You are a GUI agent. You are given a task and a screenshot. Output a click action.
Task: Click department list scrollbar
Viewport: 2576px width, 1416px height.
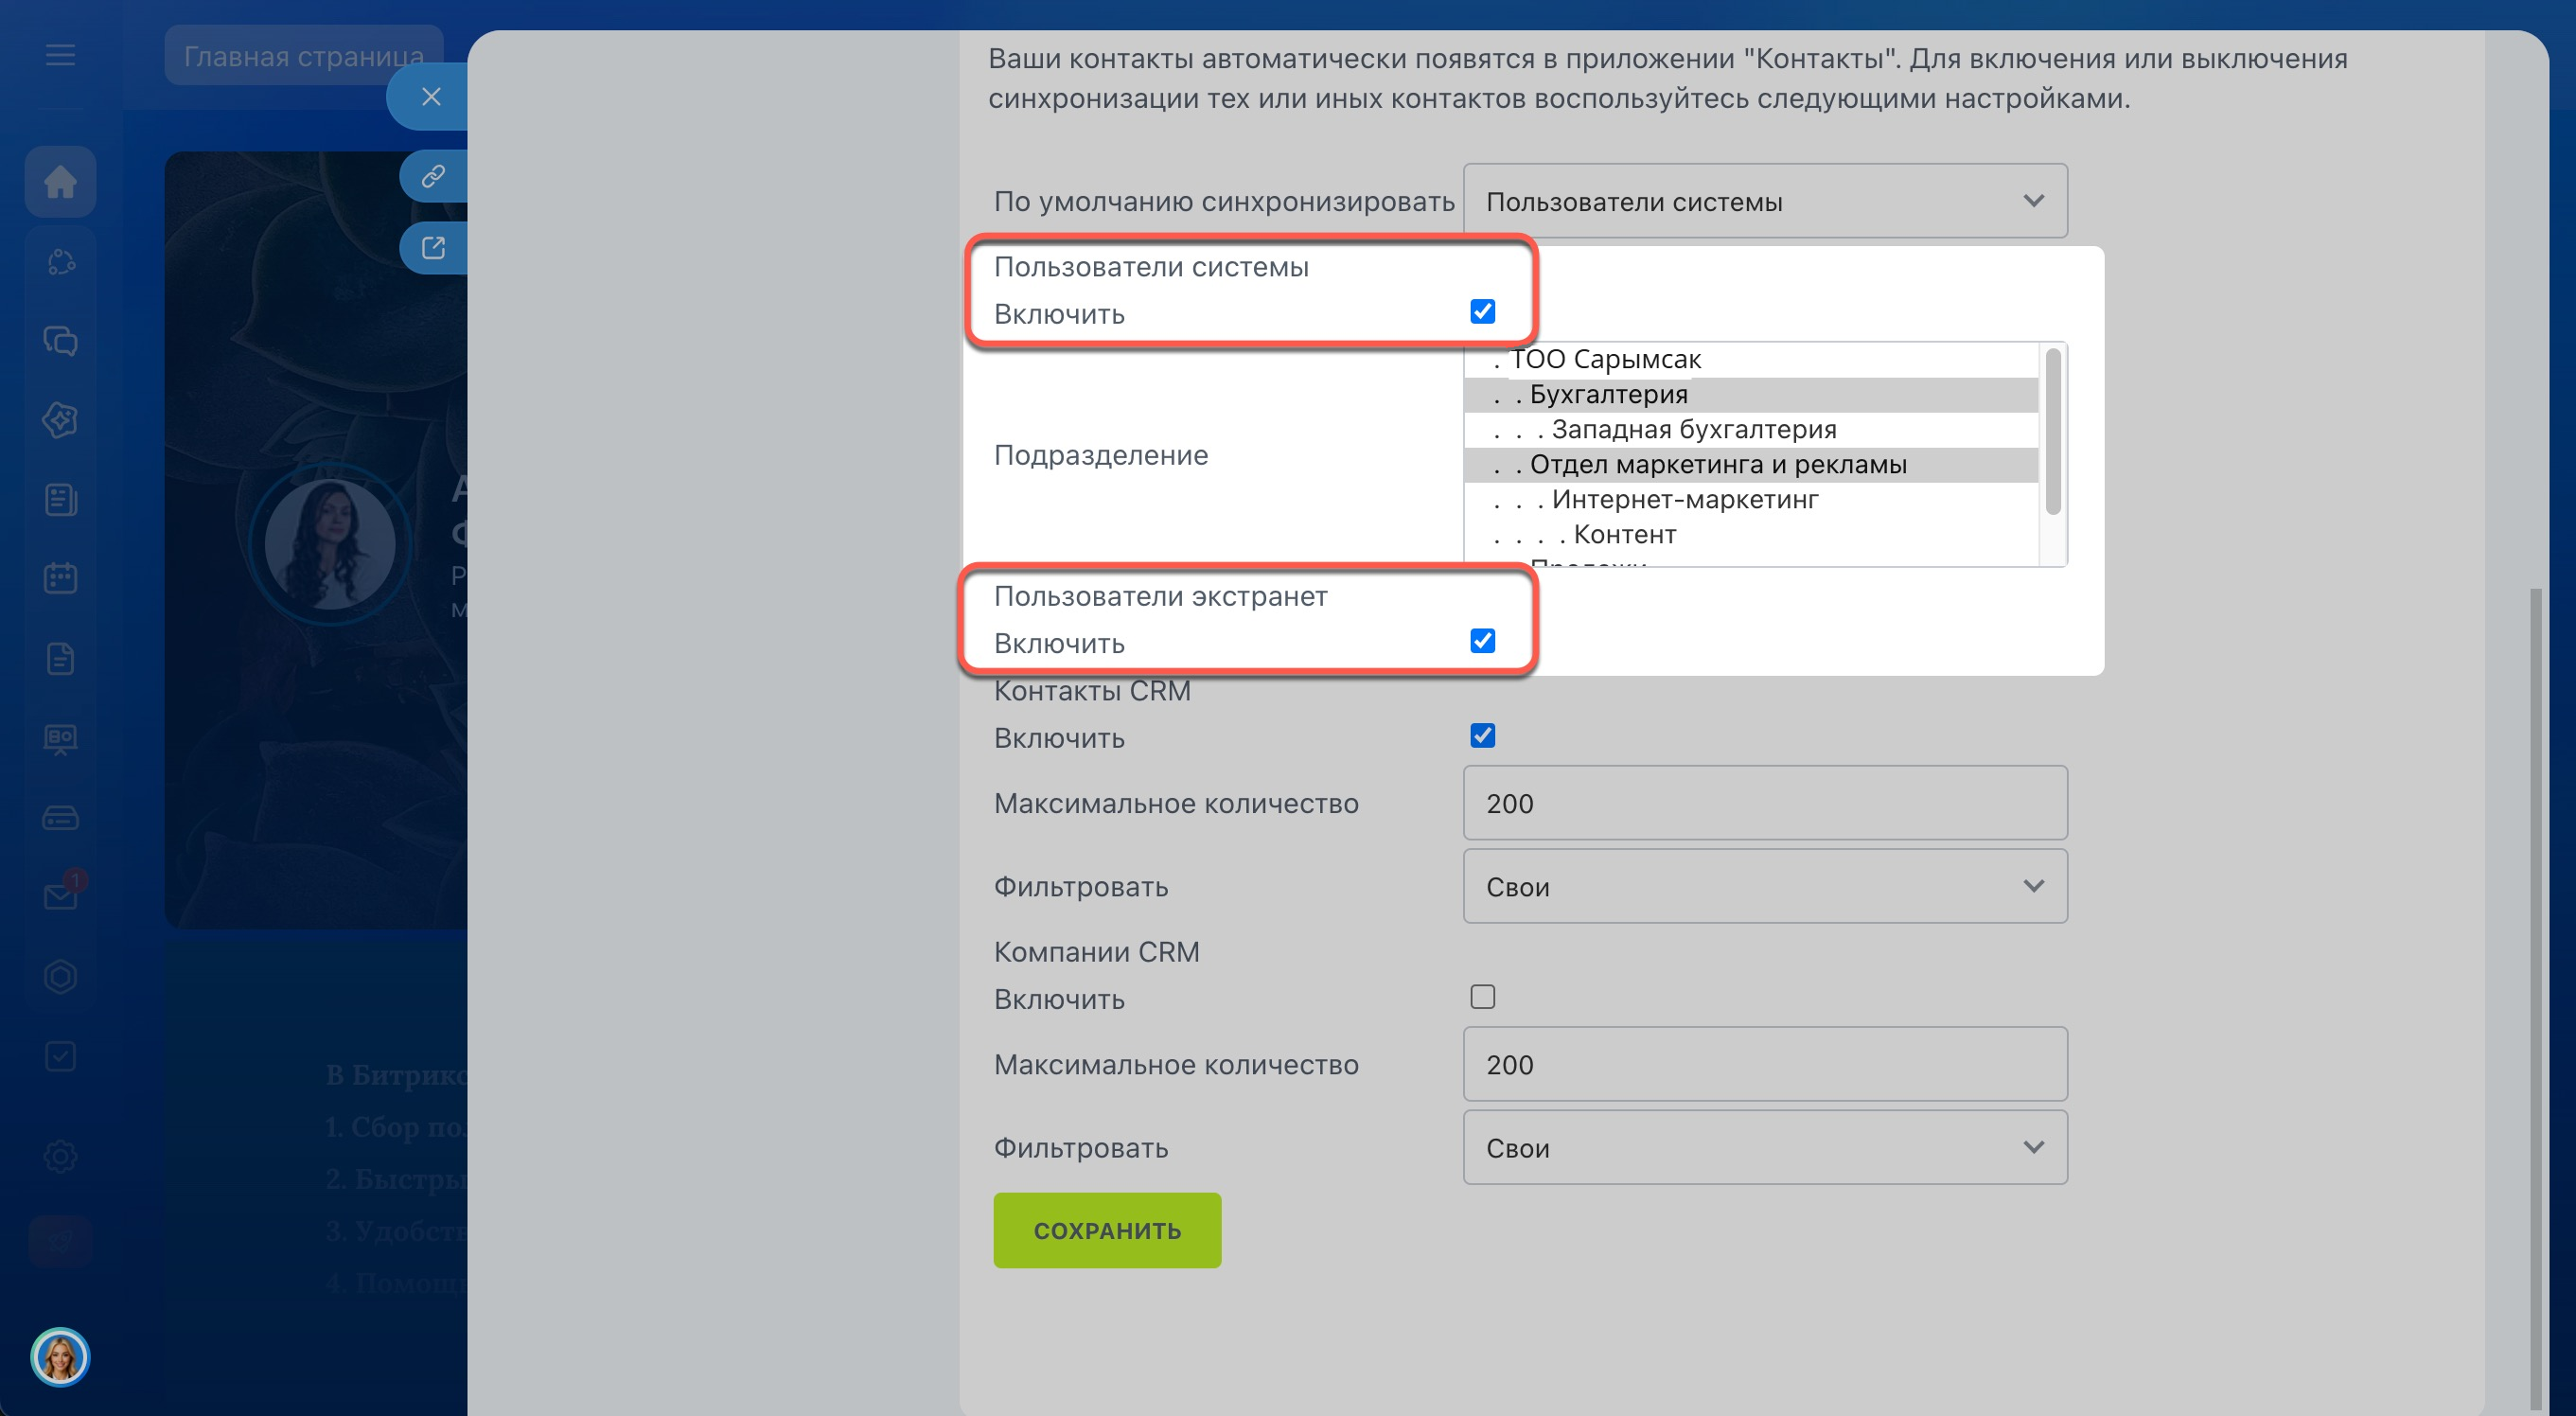tap(2053, 431)
